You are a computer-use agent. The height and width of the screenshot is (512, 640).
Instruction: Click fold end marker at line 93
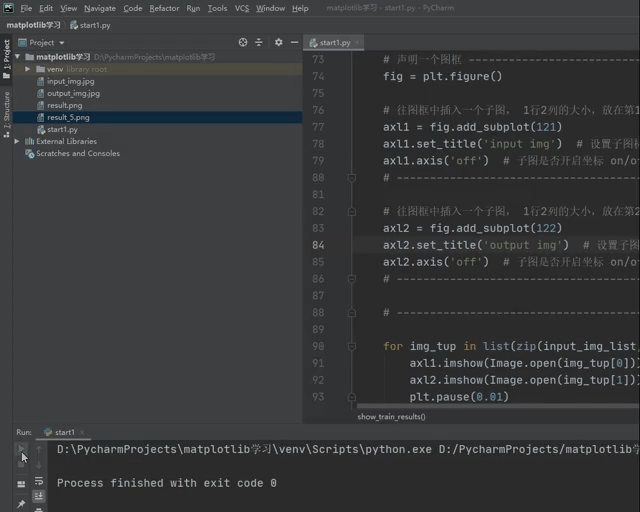point(351,397)
